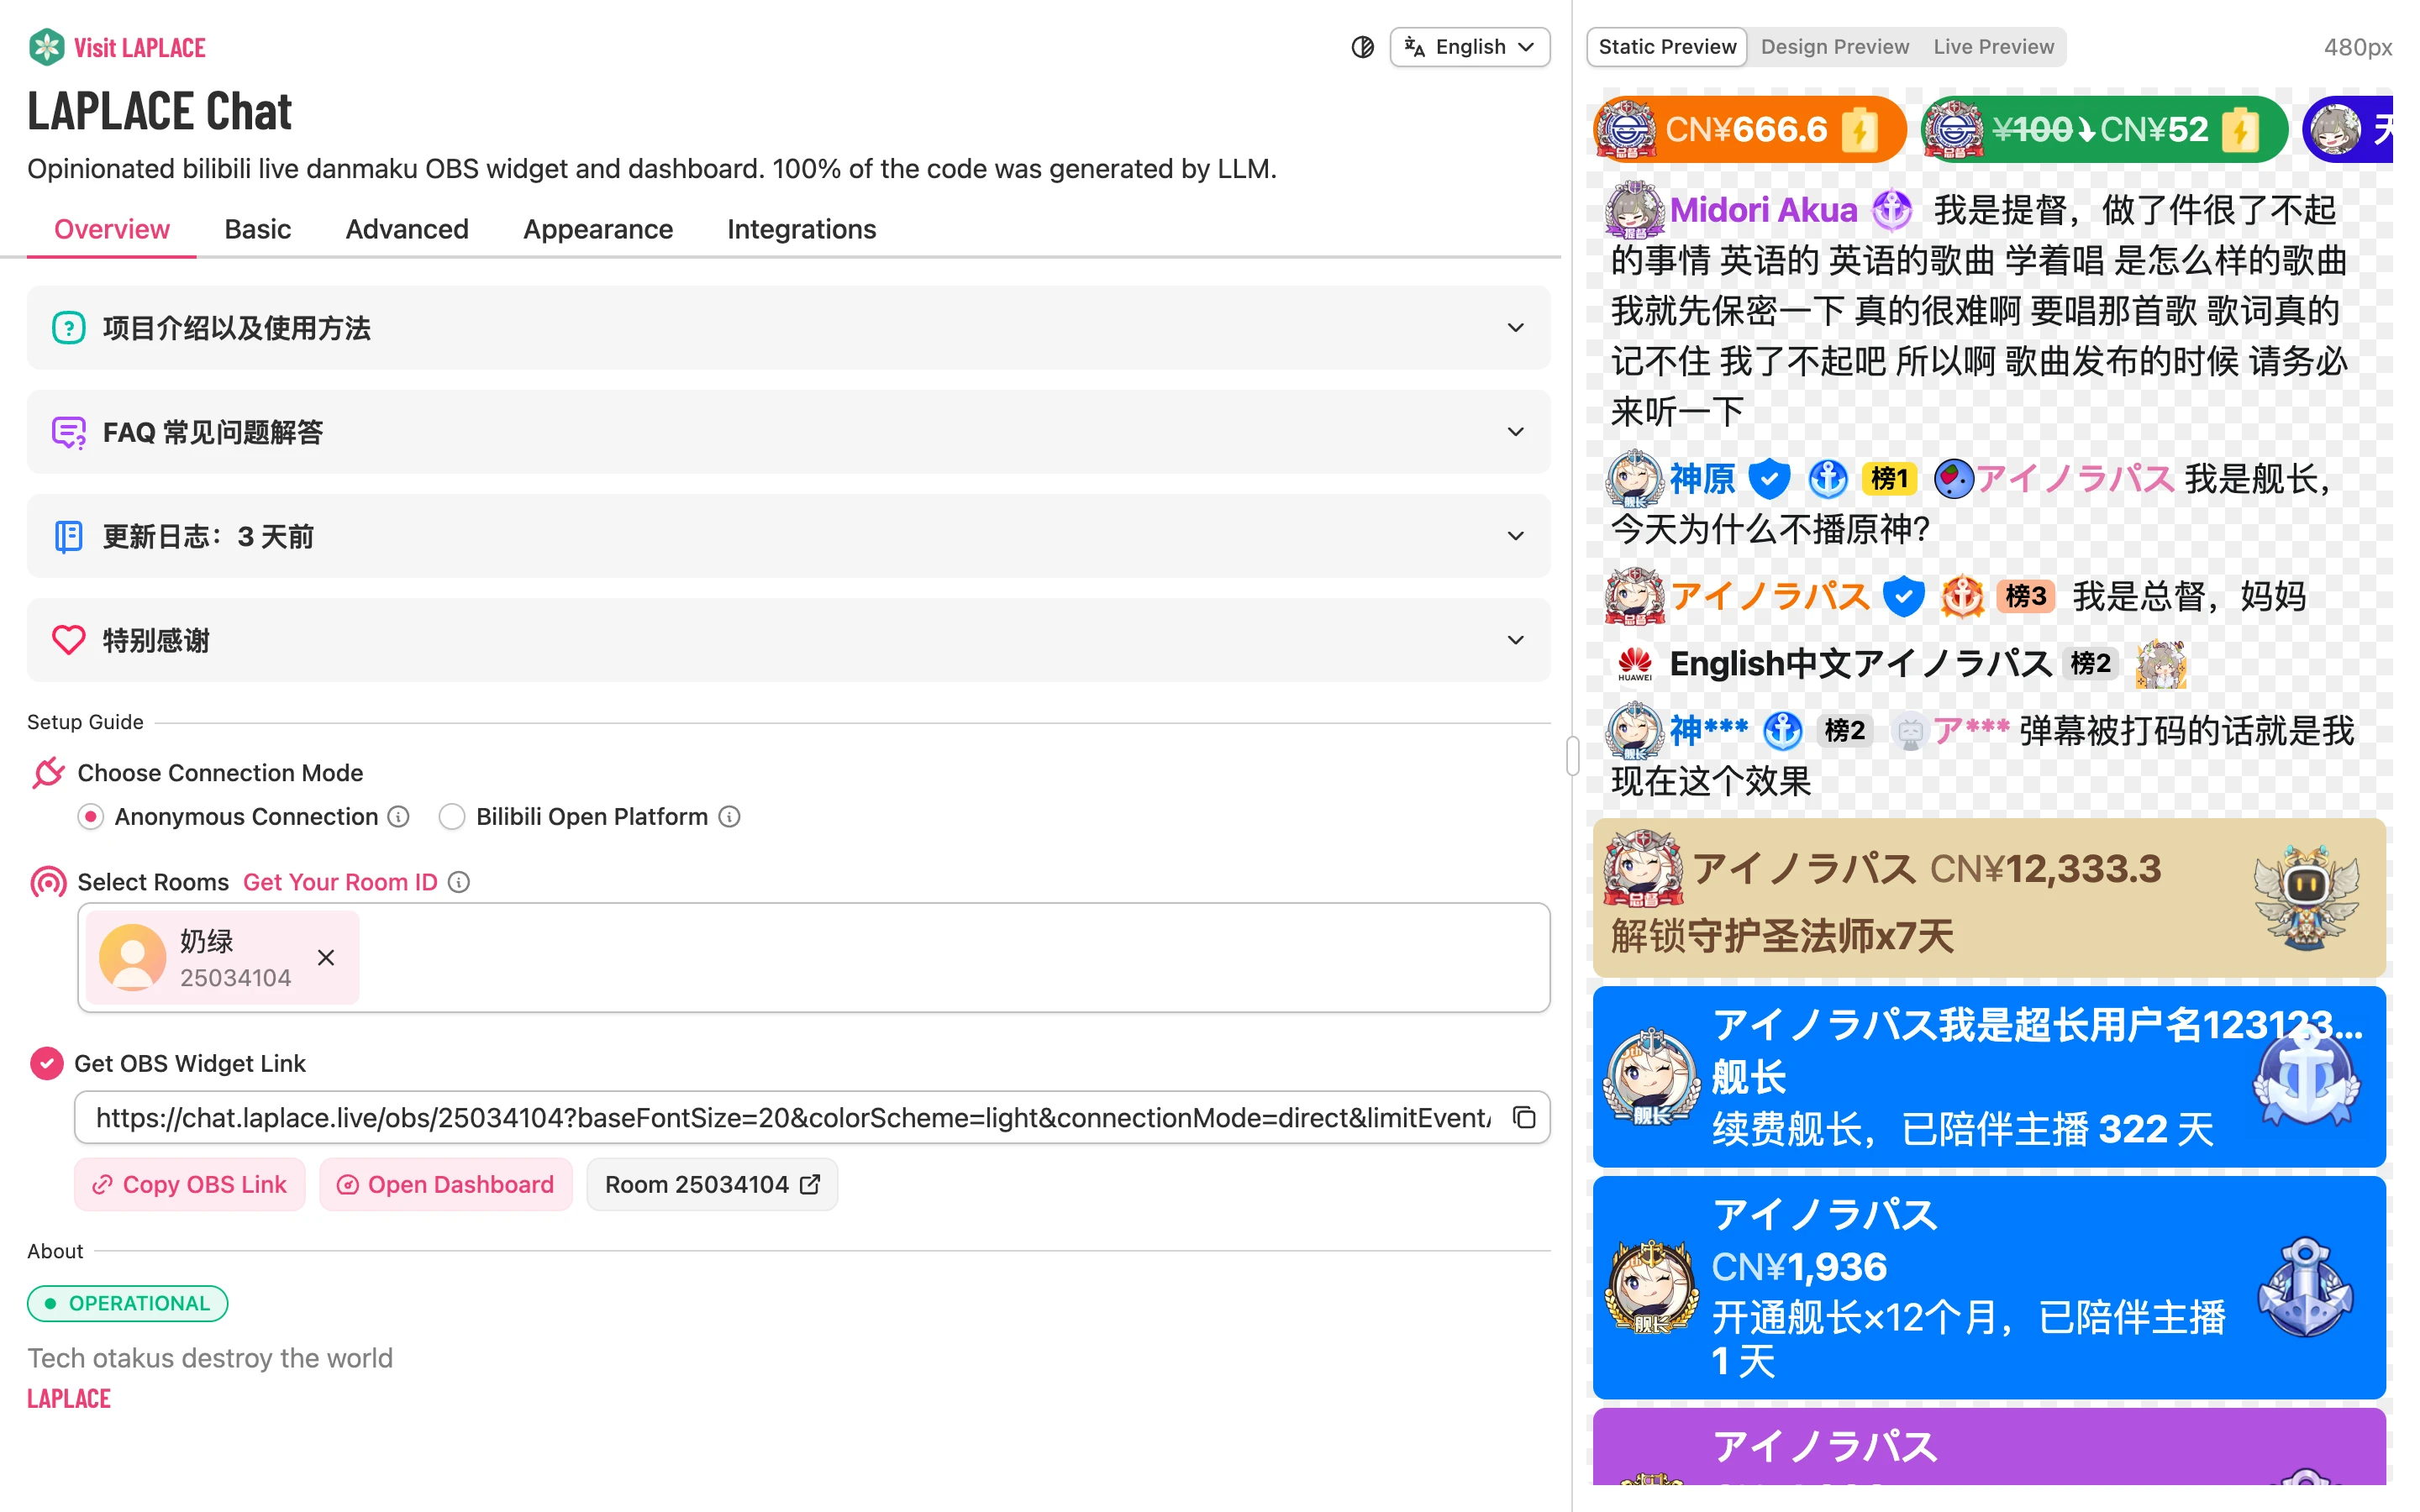Click the blue anchor badge beside 神***

[1781, 731]
